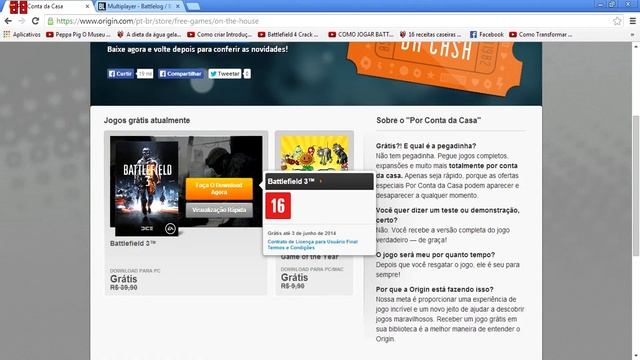This screenshot has height=360, width=640.
Task: Click the Jogos grátis atualmente heading
Action: (147, 120)
